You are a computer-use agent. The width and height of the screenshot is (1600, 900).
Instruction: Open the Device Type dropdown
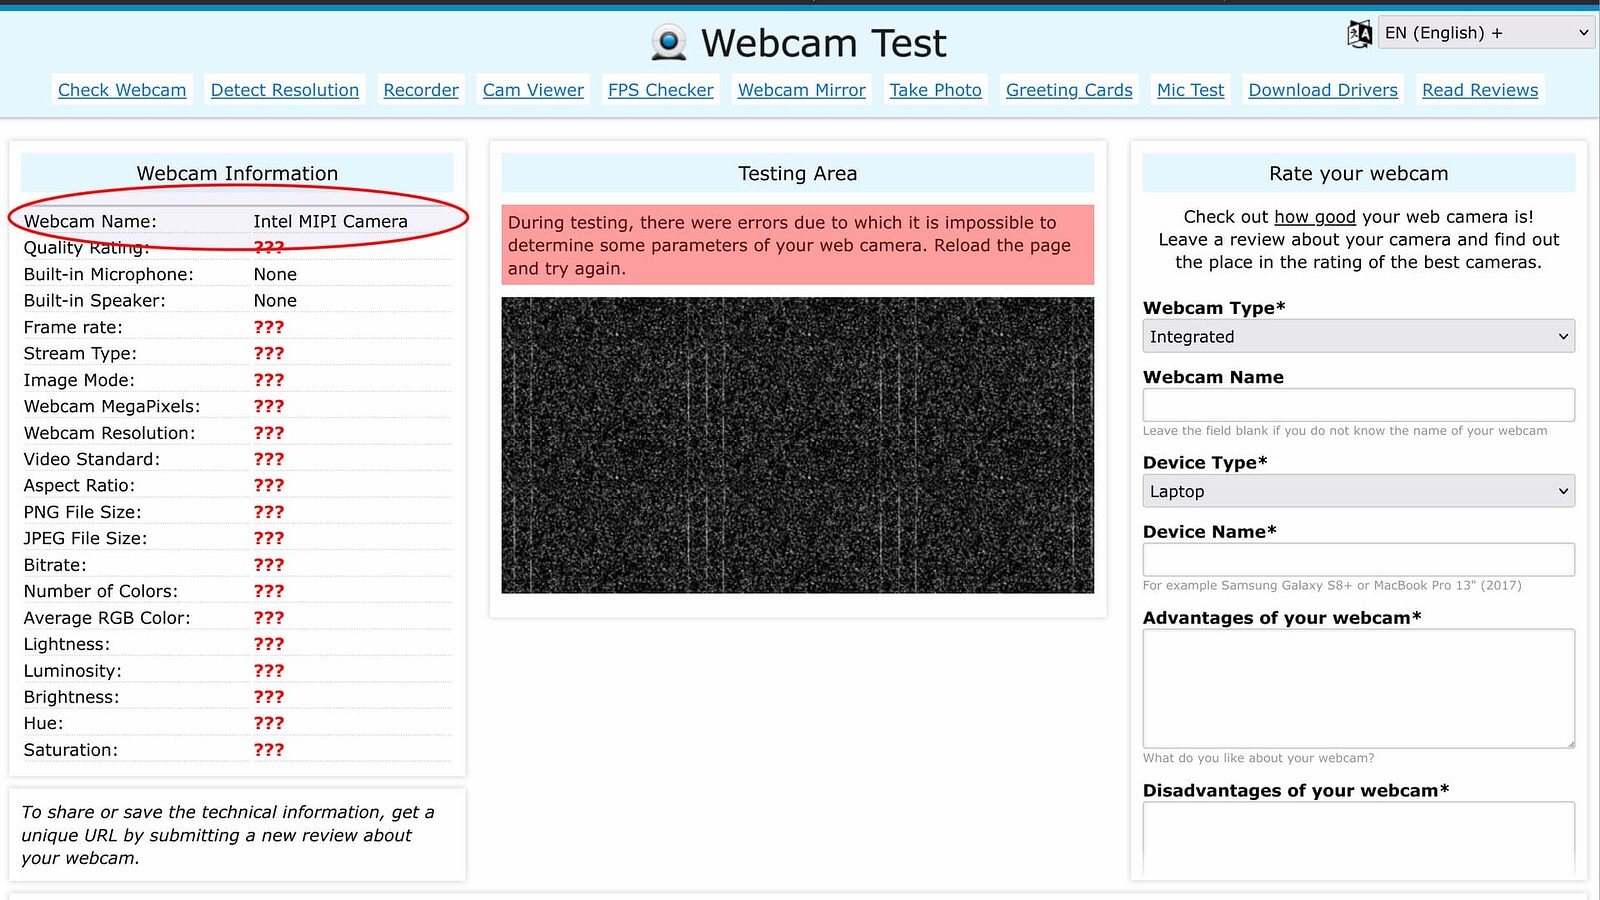coord(1358,492)
